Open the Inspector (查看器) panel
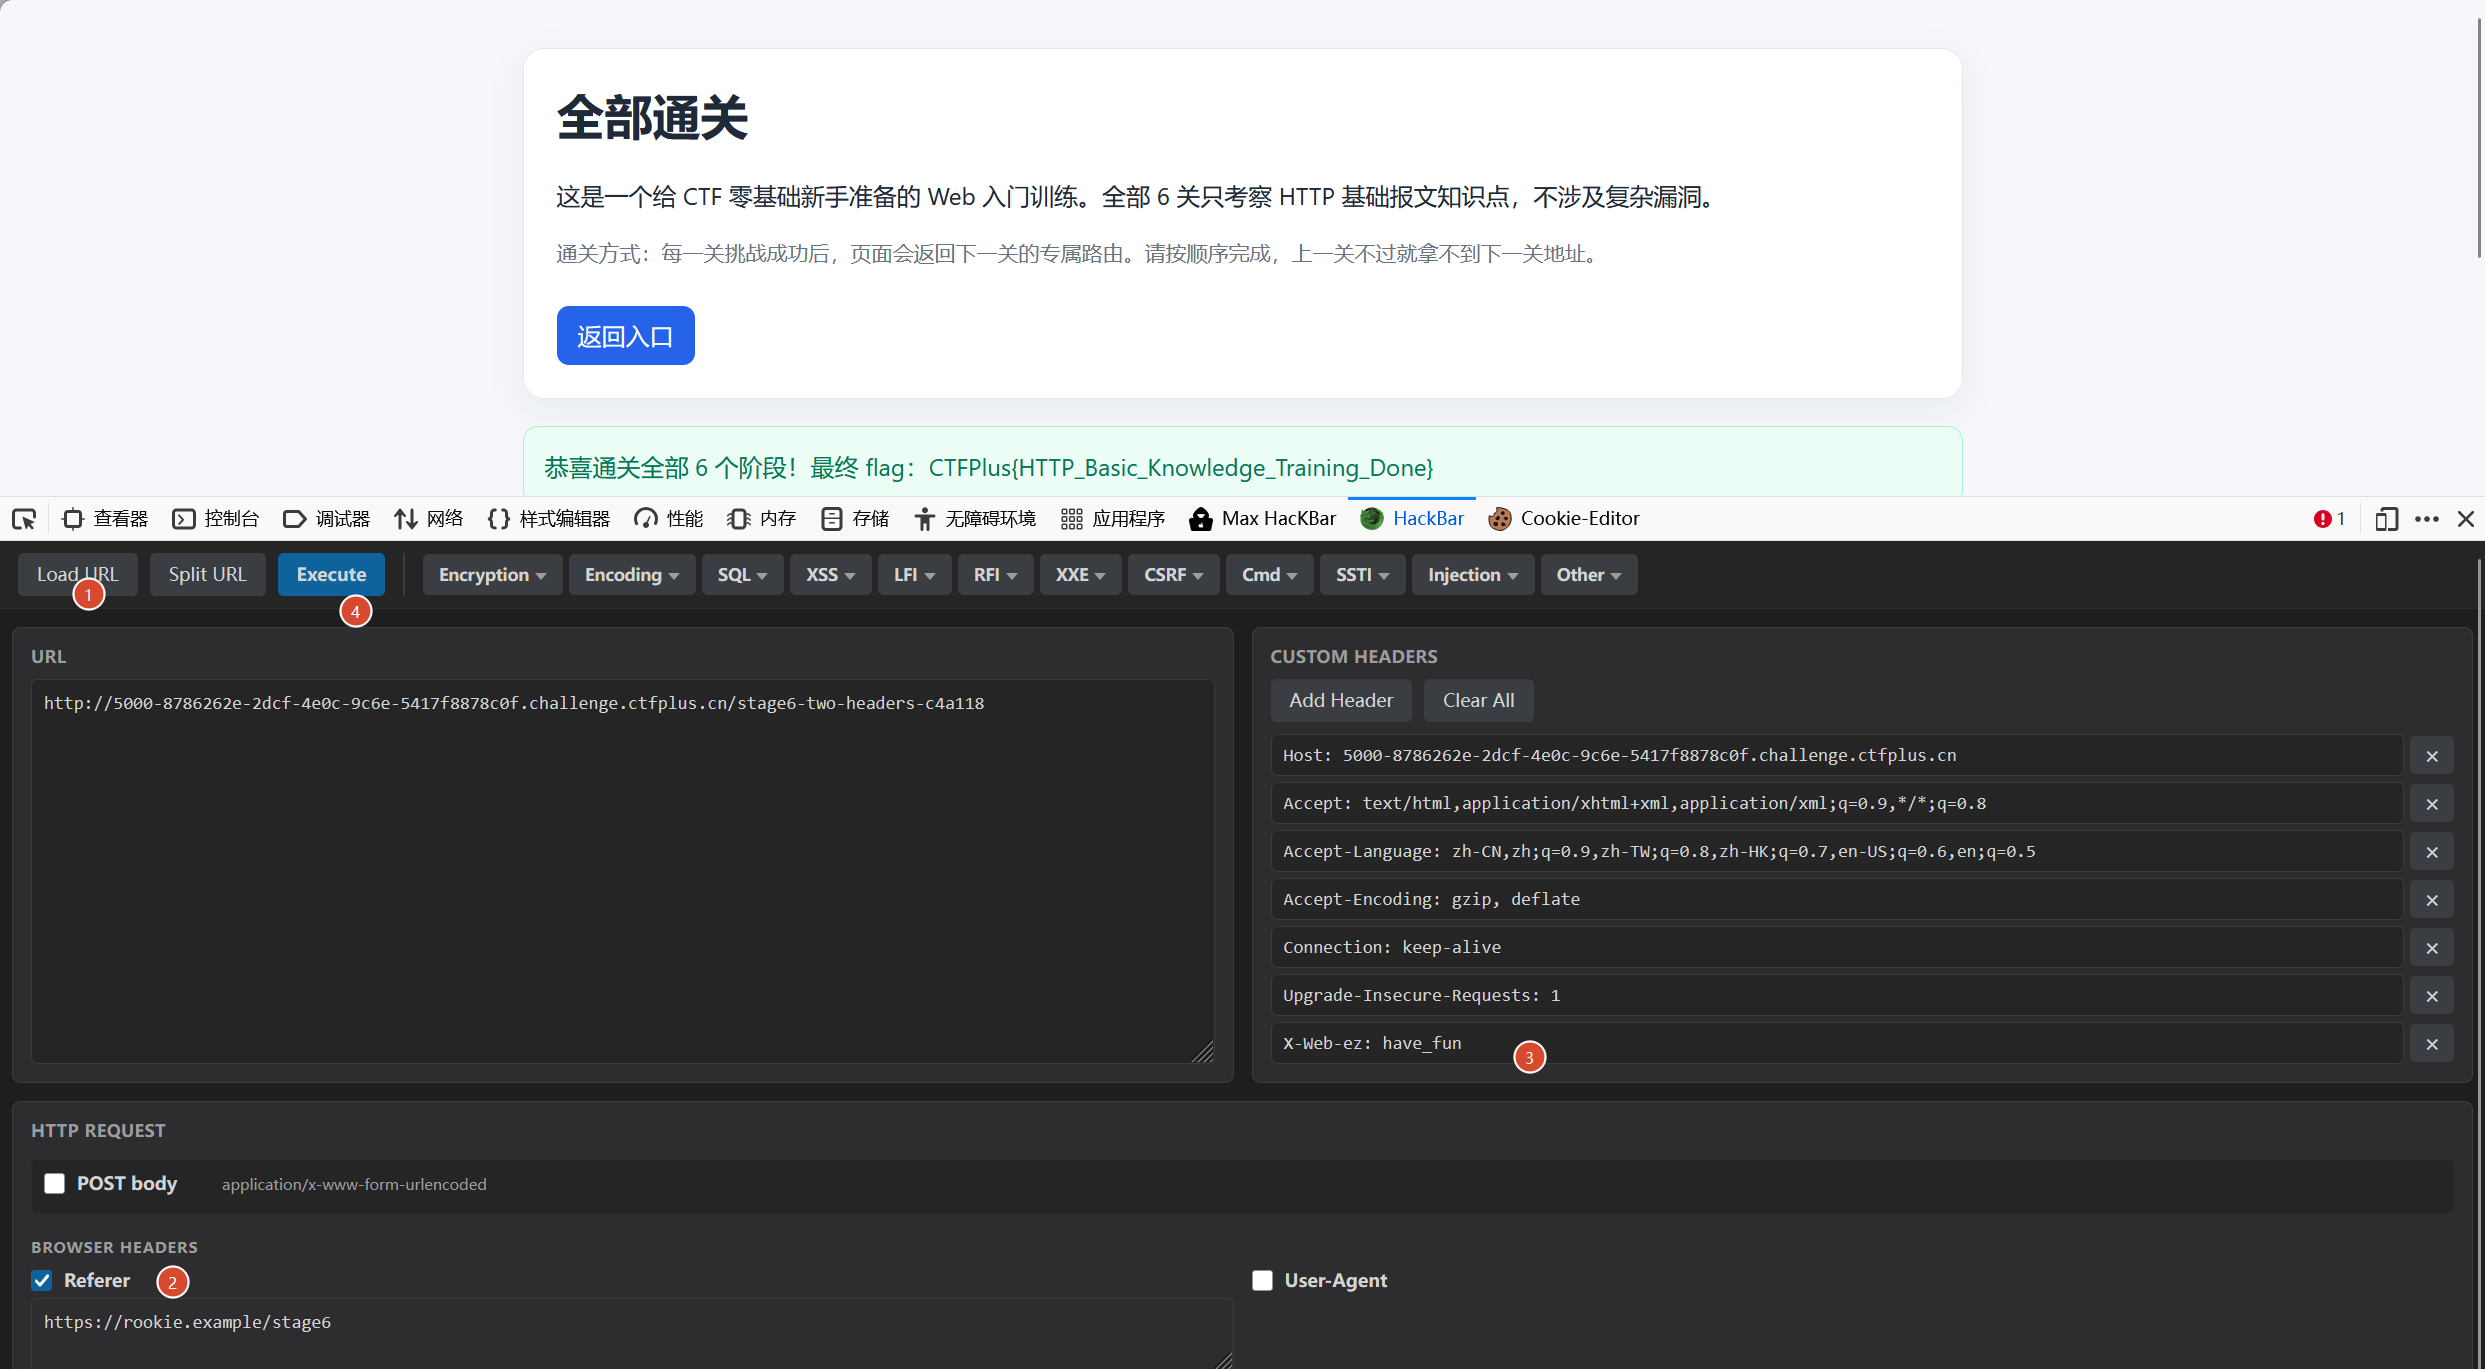This screenshot has width=2485, height=1369. [x=105, y=519]
